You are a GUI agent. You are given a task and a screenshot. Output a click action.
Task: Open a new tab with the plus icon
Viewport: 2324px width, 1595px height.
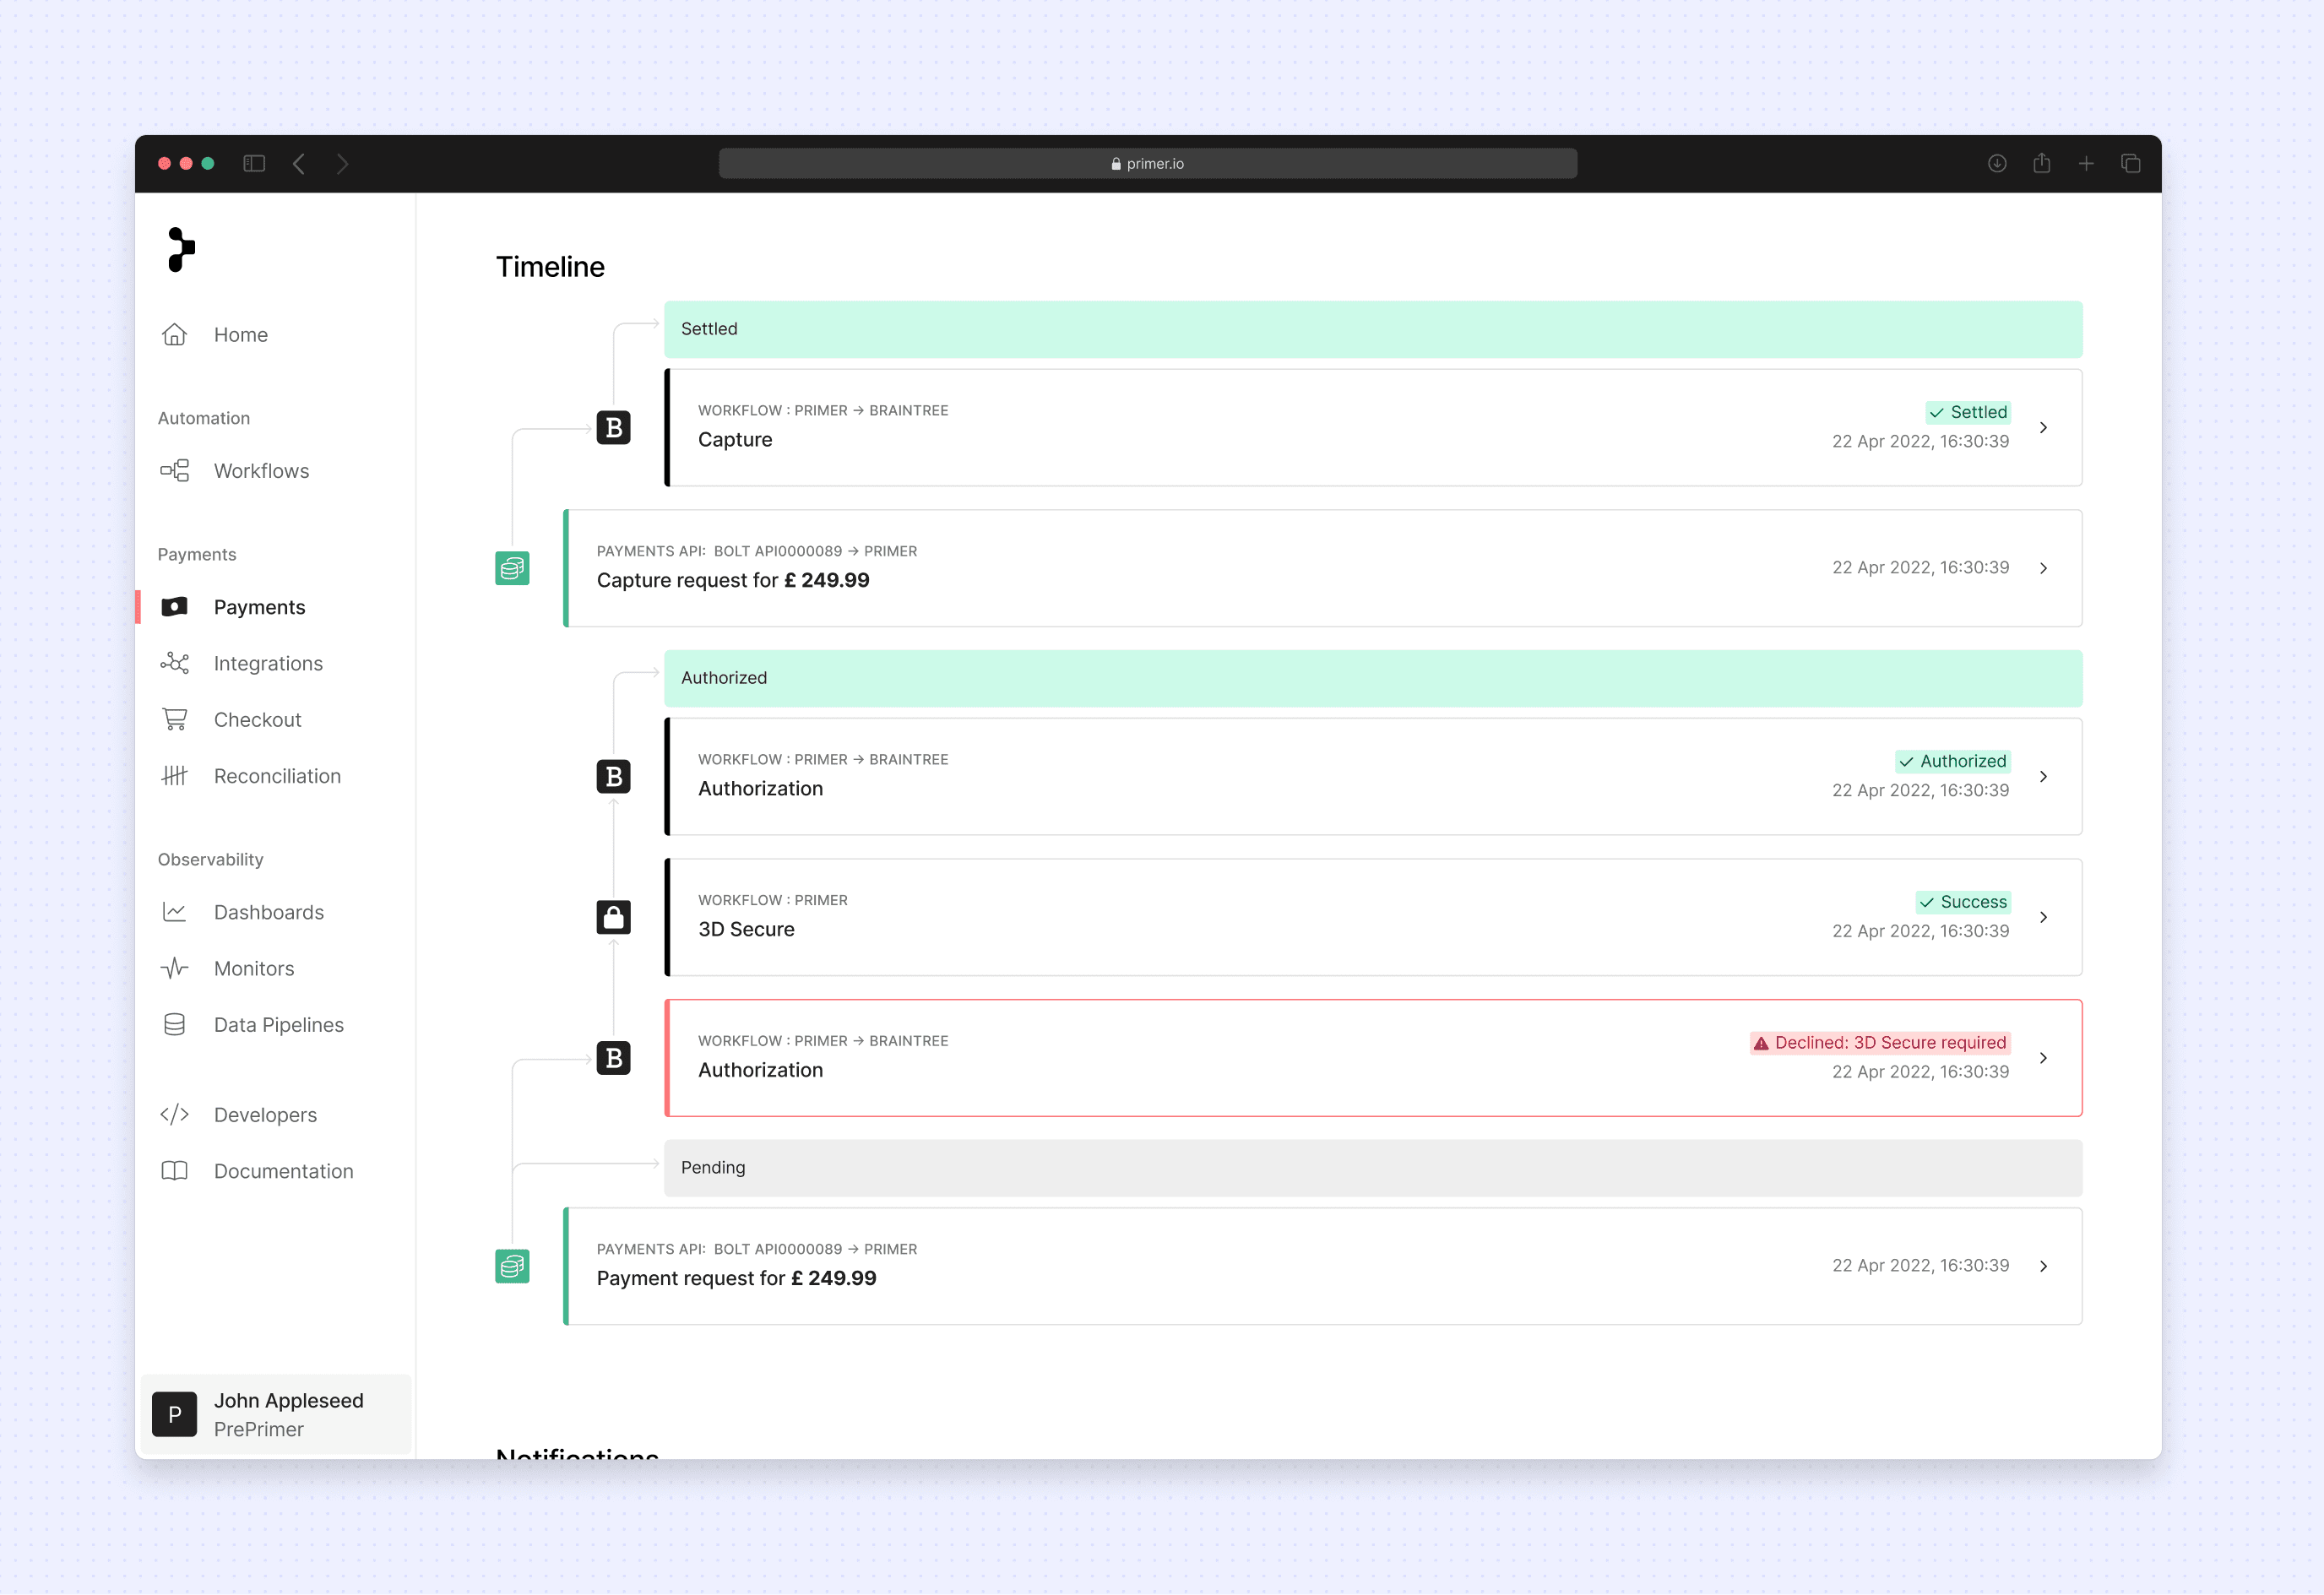[x=2086, y=164]
